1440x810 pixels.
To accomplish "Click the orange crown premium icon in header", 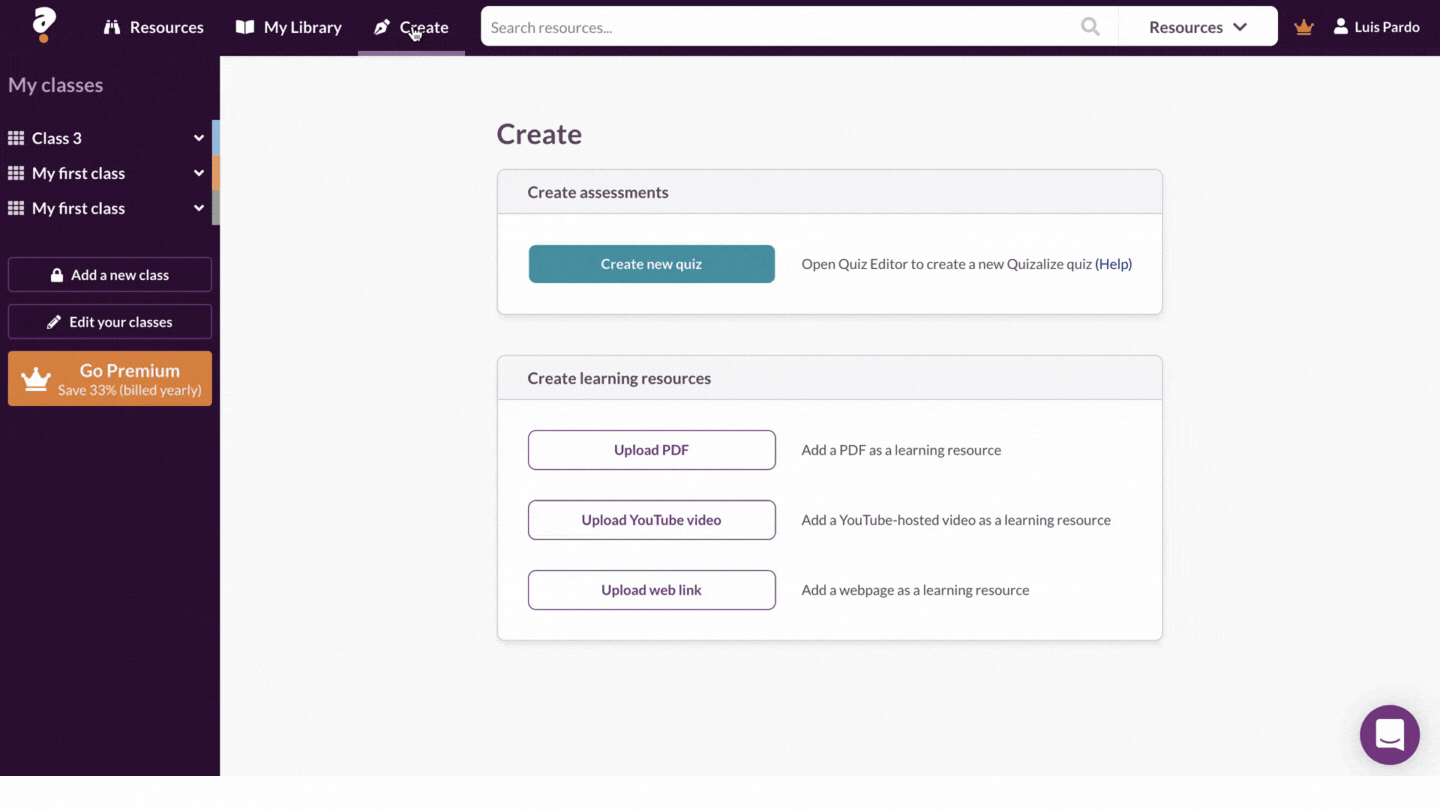I will (x=1303, y=27).
